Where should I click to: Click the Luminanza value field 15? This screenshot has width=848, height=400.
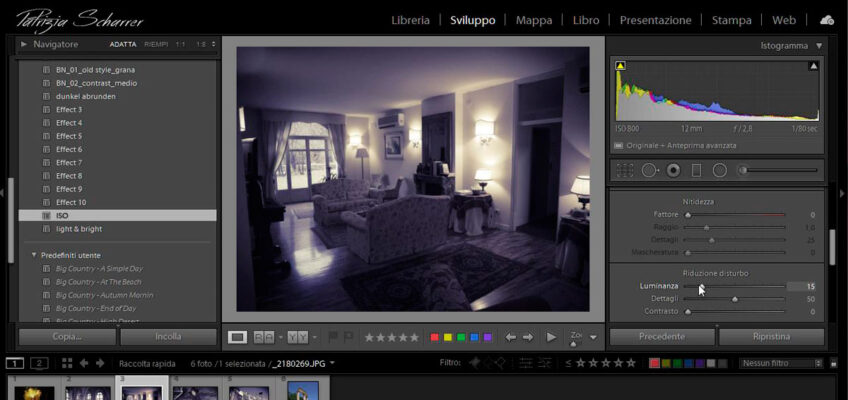pos(801,286)
